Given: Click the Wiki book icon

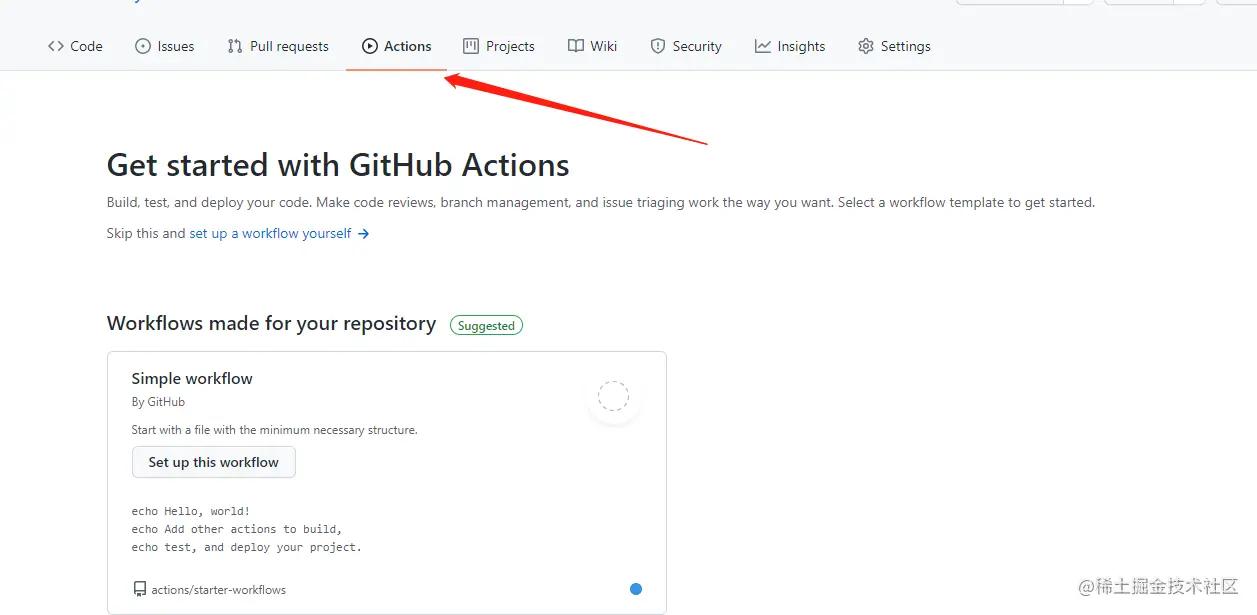Looking at the screenshot, I should point(576,46).
